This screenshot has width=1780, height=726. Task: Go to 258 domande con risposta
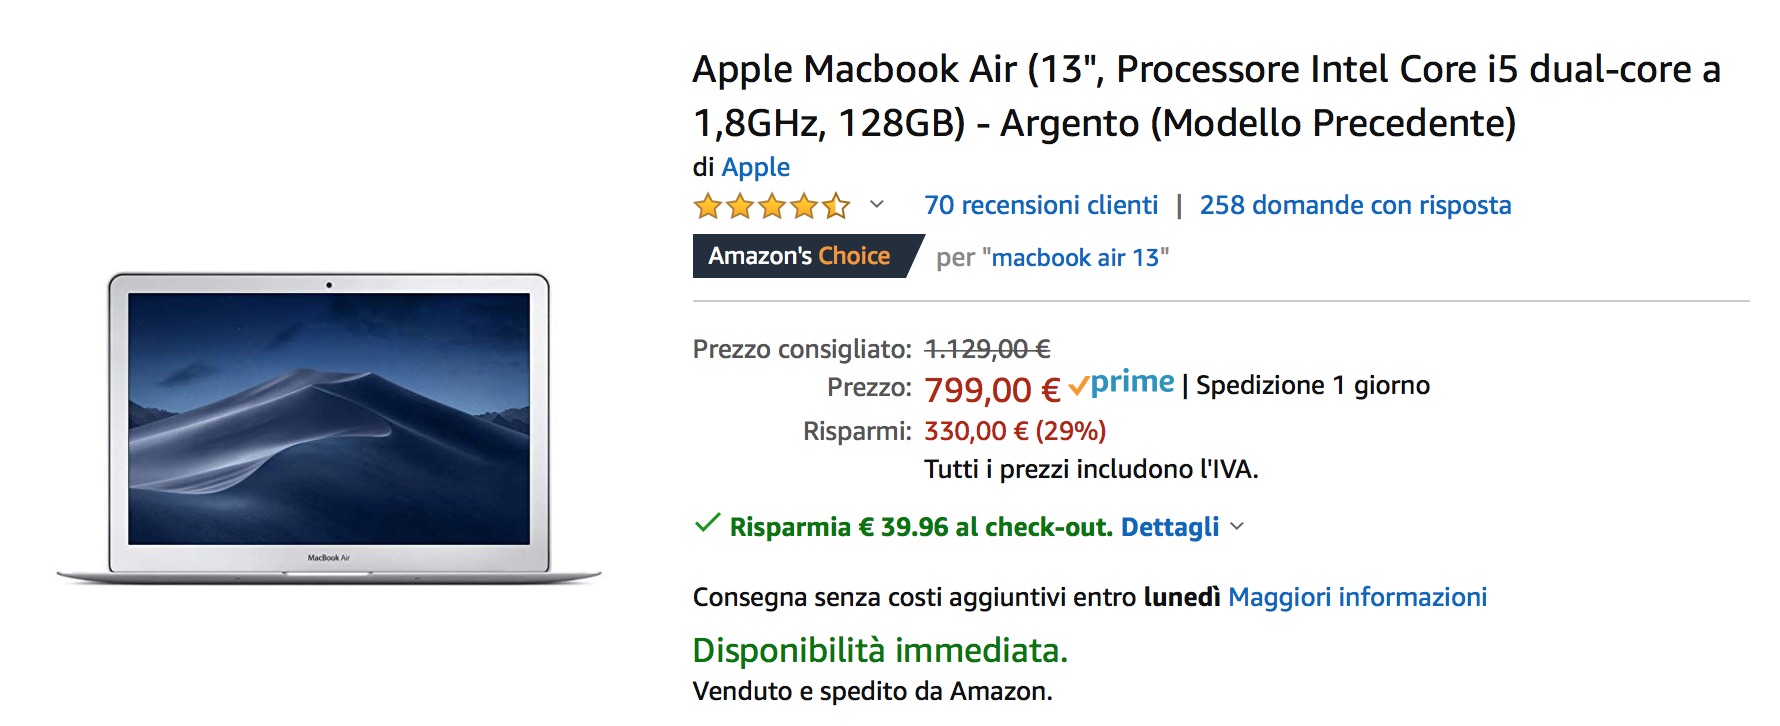click(1355, 205)
